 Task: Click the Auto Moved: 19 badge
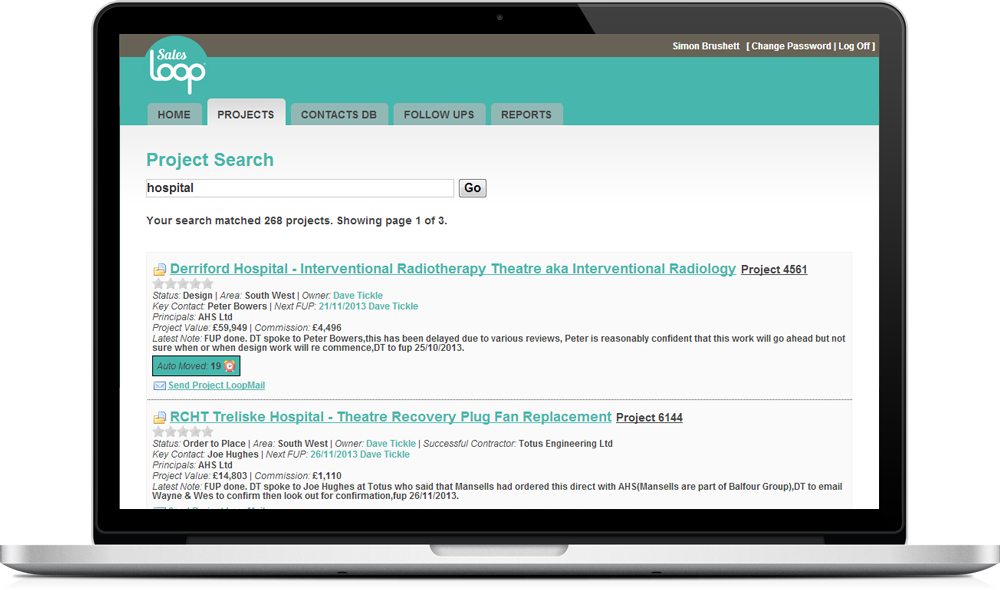click(196, 366)
